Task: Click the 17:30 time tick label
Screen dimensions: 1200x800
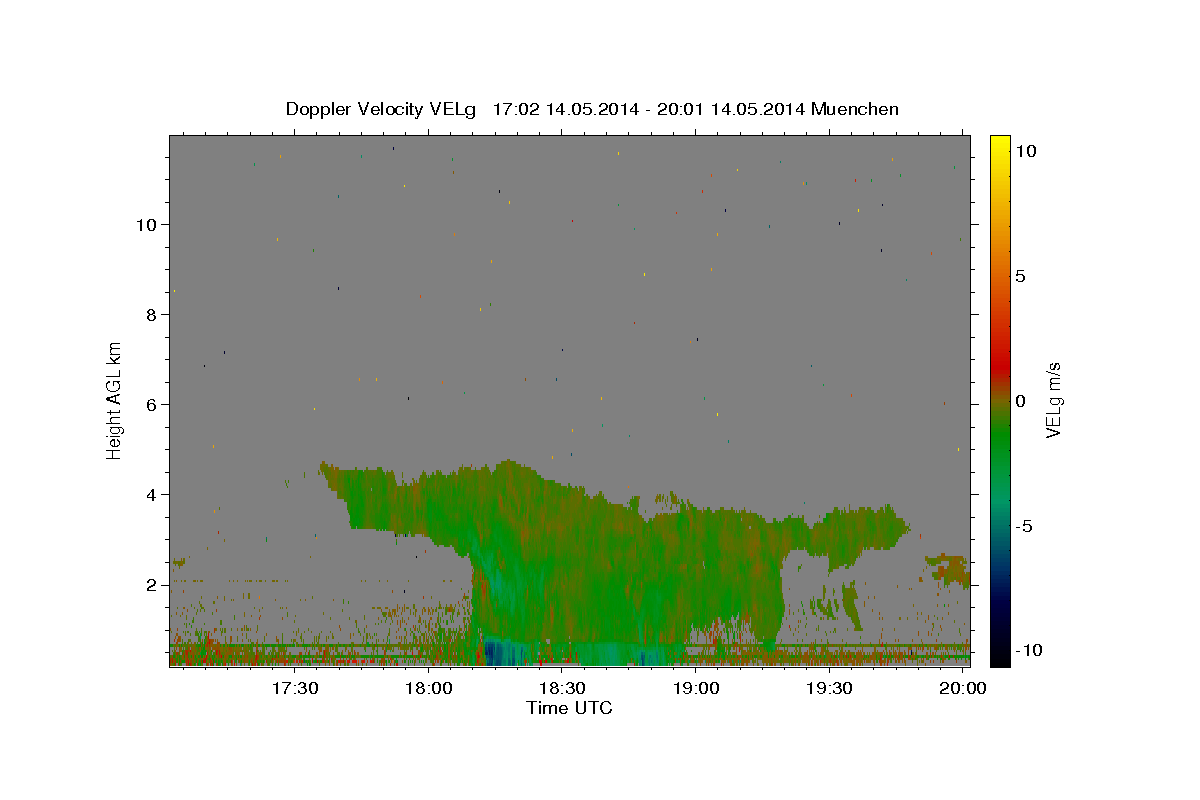Action: [296, 689]
